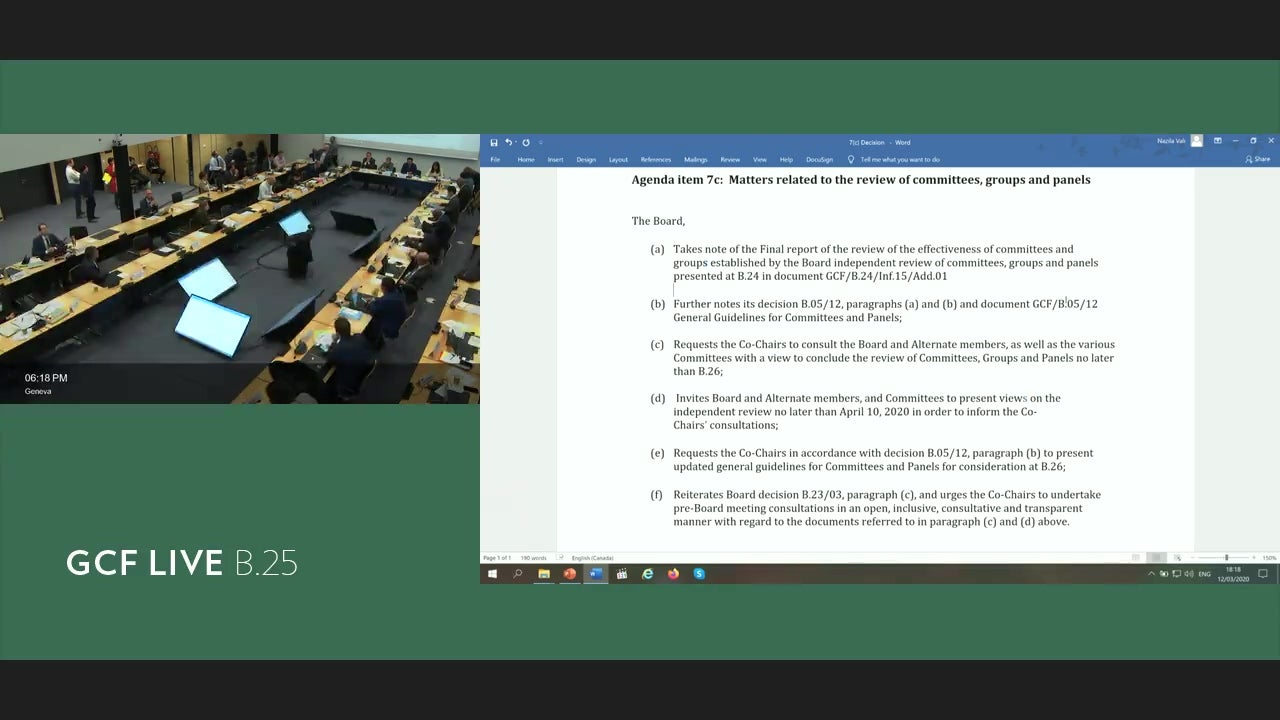Show hidden system tray icons
This screenshot has width=1280, height=720.
(1151, 574)
